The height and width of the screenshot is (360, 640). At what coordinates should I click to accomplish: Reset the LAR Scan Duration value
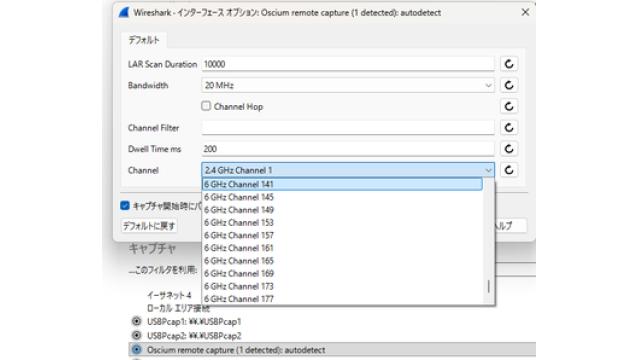[x=509, y=64]
